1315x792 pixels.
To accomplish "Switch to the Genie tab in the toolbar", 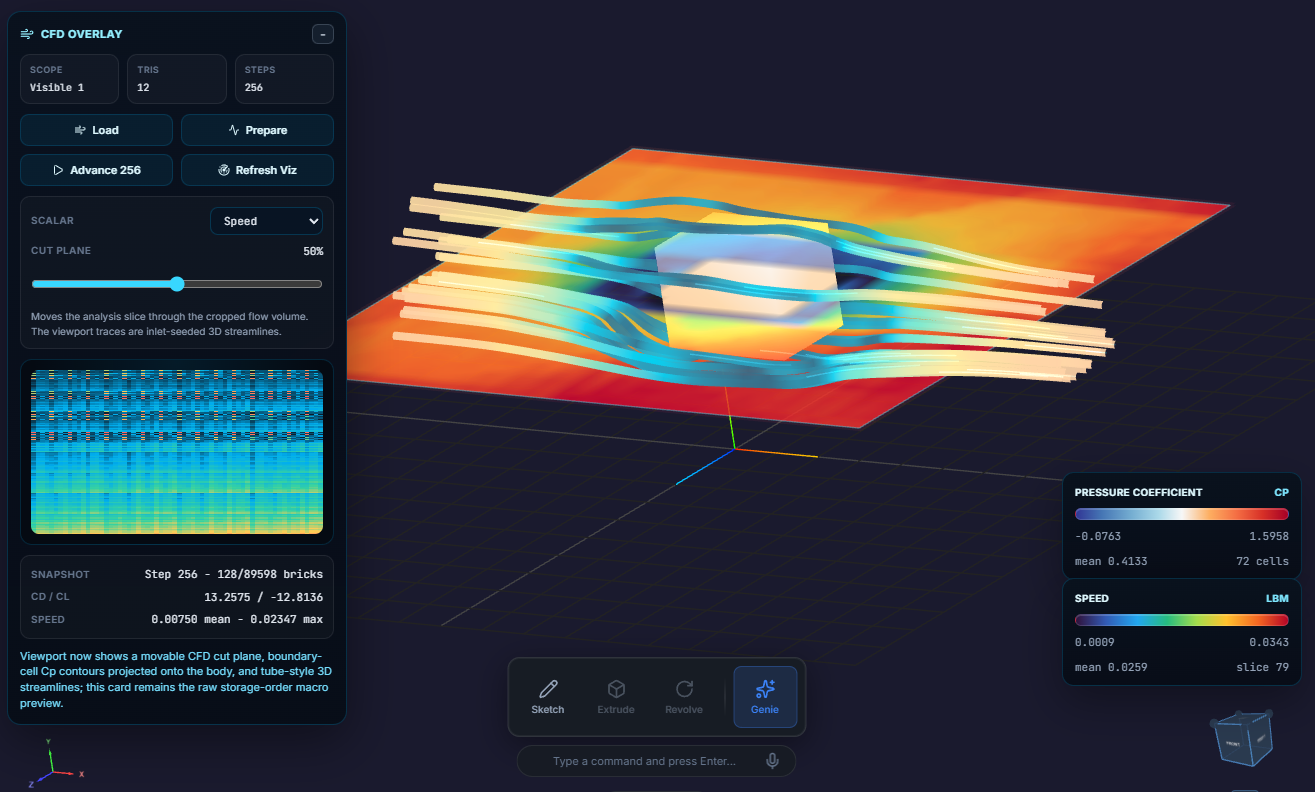I will [x=764, y=697].
